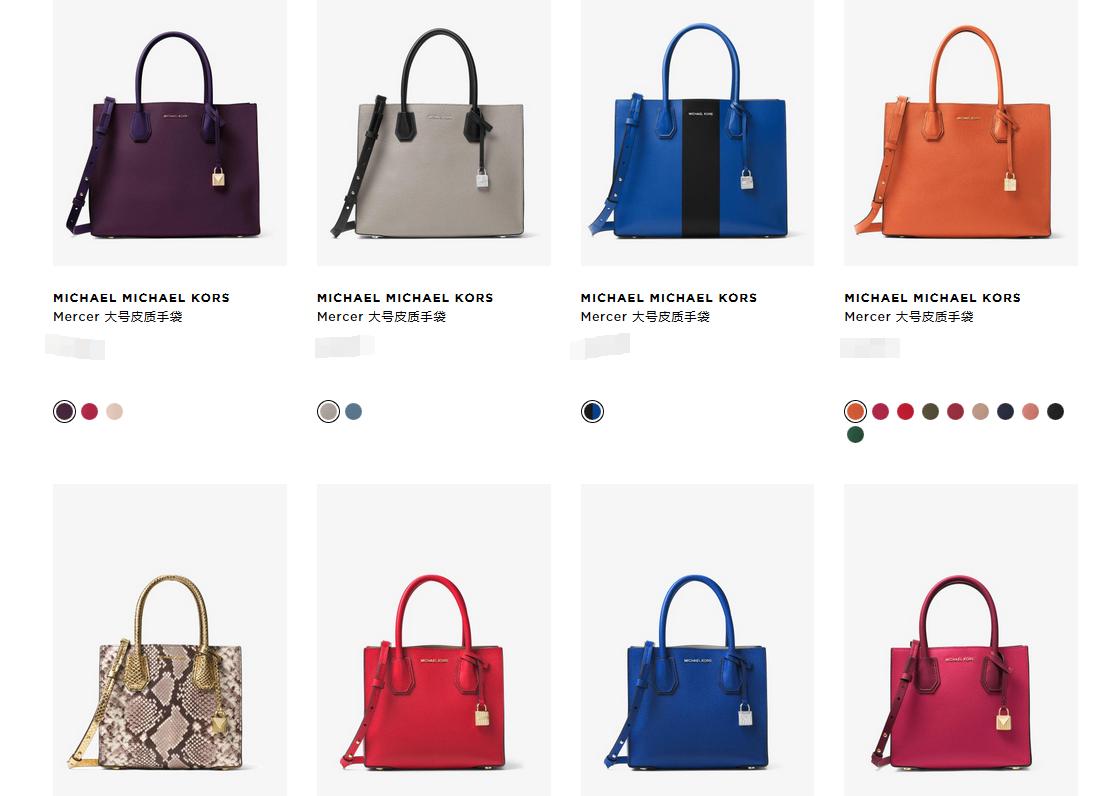View the snakeskin print bag with gold handles

point(170,639)
